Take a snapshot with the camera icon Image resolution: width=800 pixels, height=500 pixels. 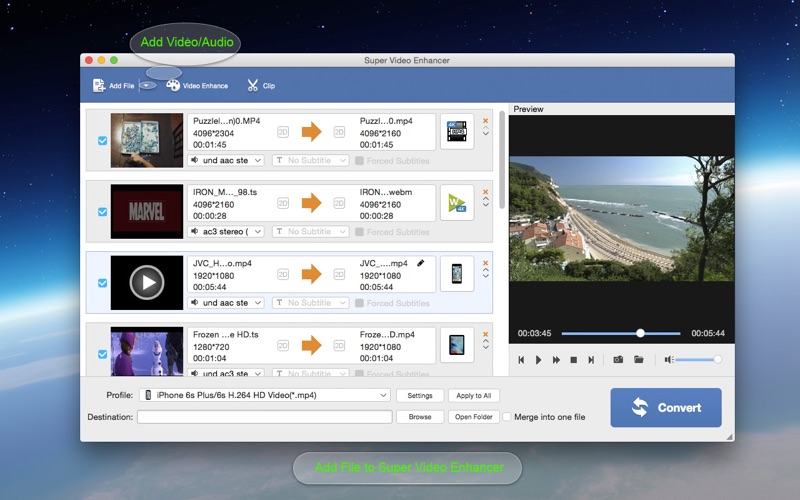coord(618,359)
